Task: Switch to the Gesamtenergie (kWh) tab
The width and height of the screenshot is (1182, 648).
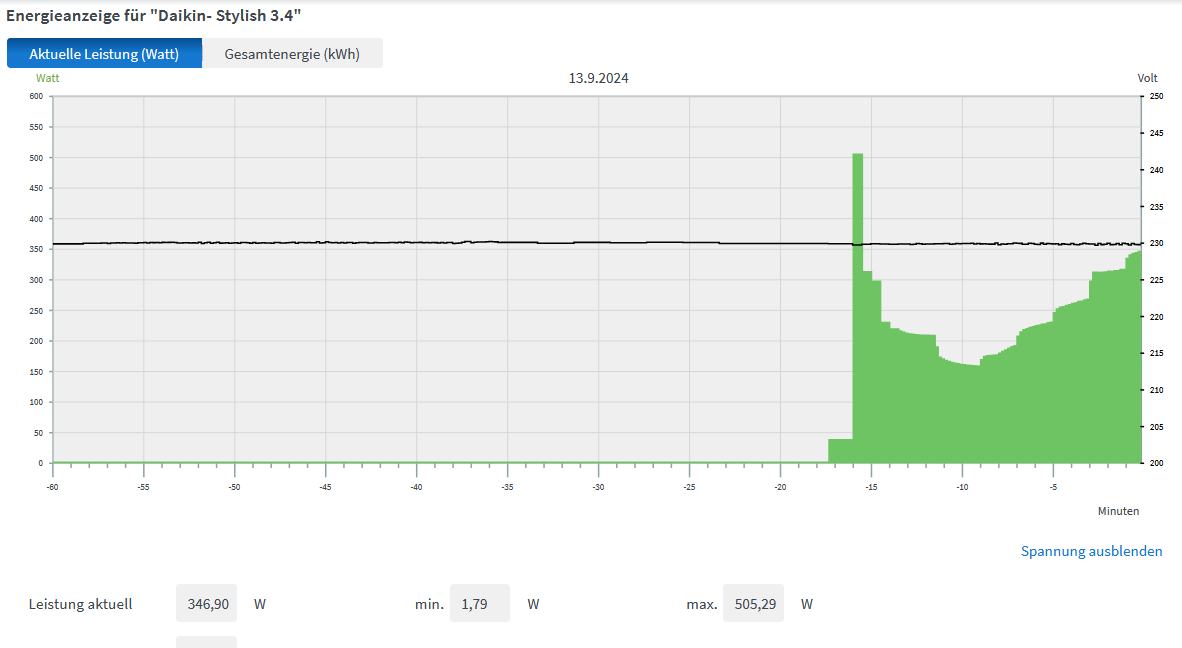Action: click(x=292, y=54)
